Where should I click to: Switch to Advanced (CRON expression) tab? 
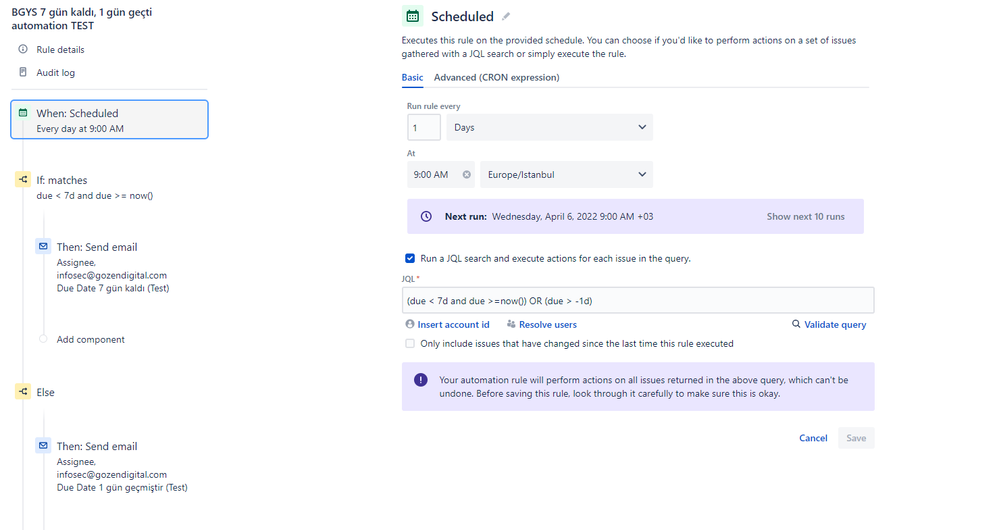point(496,77)
